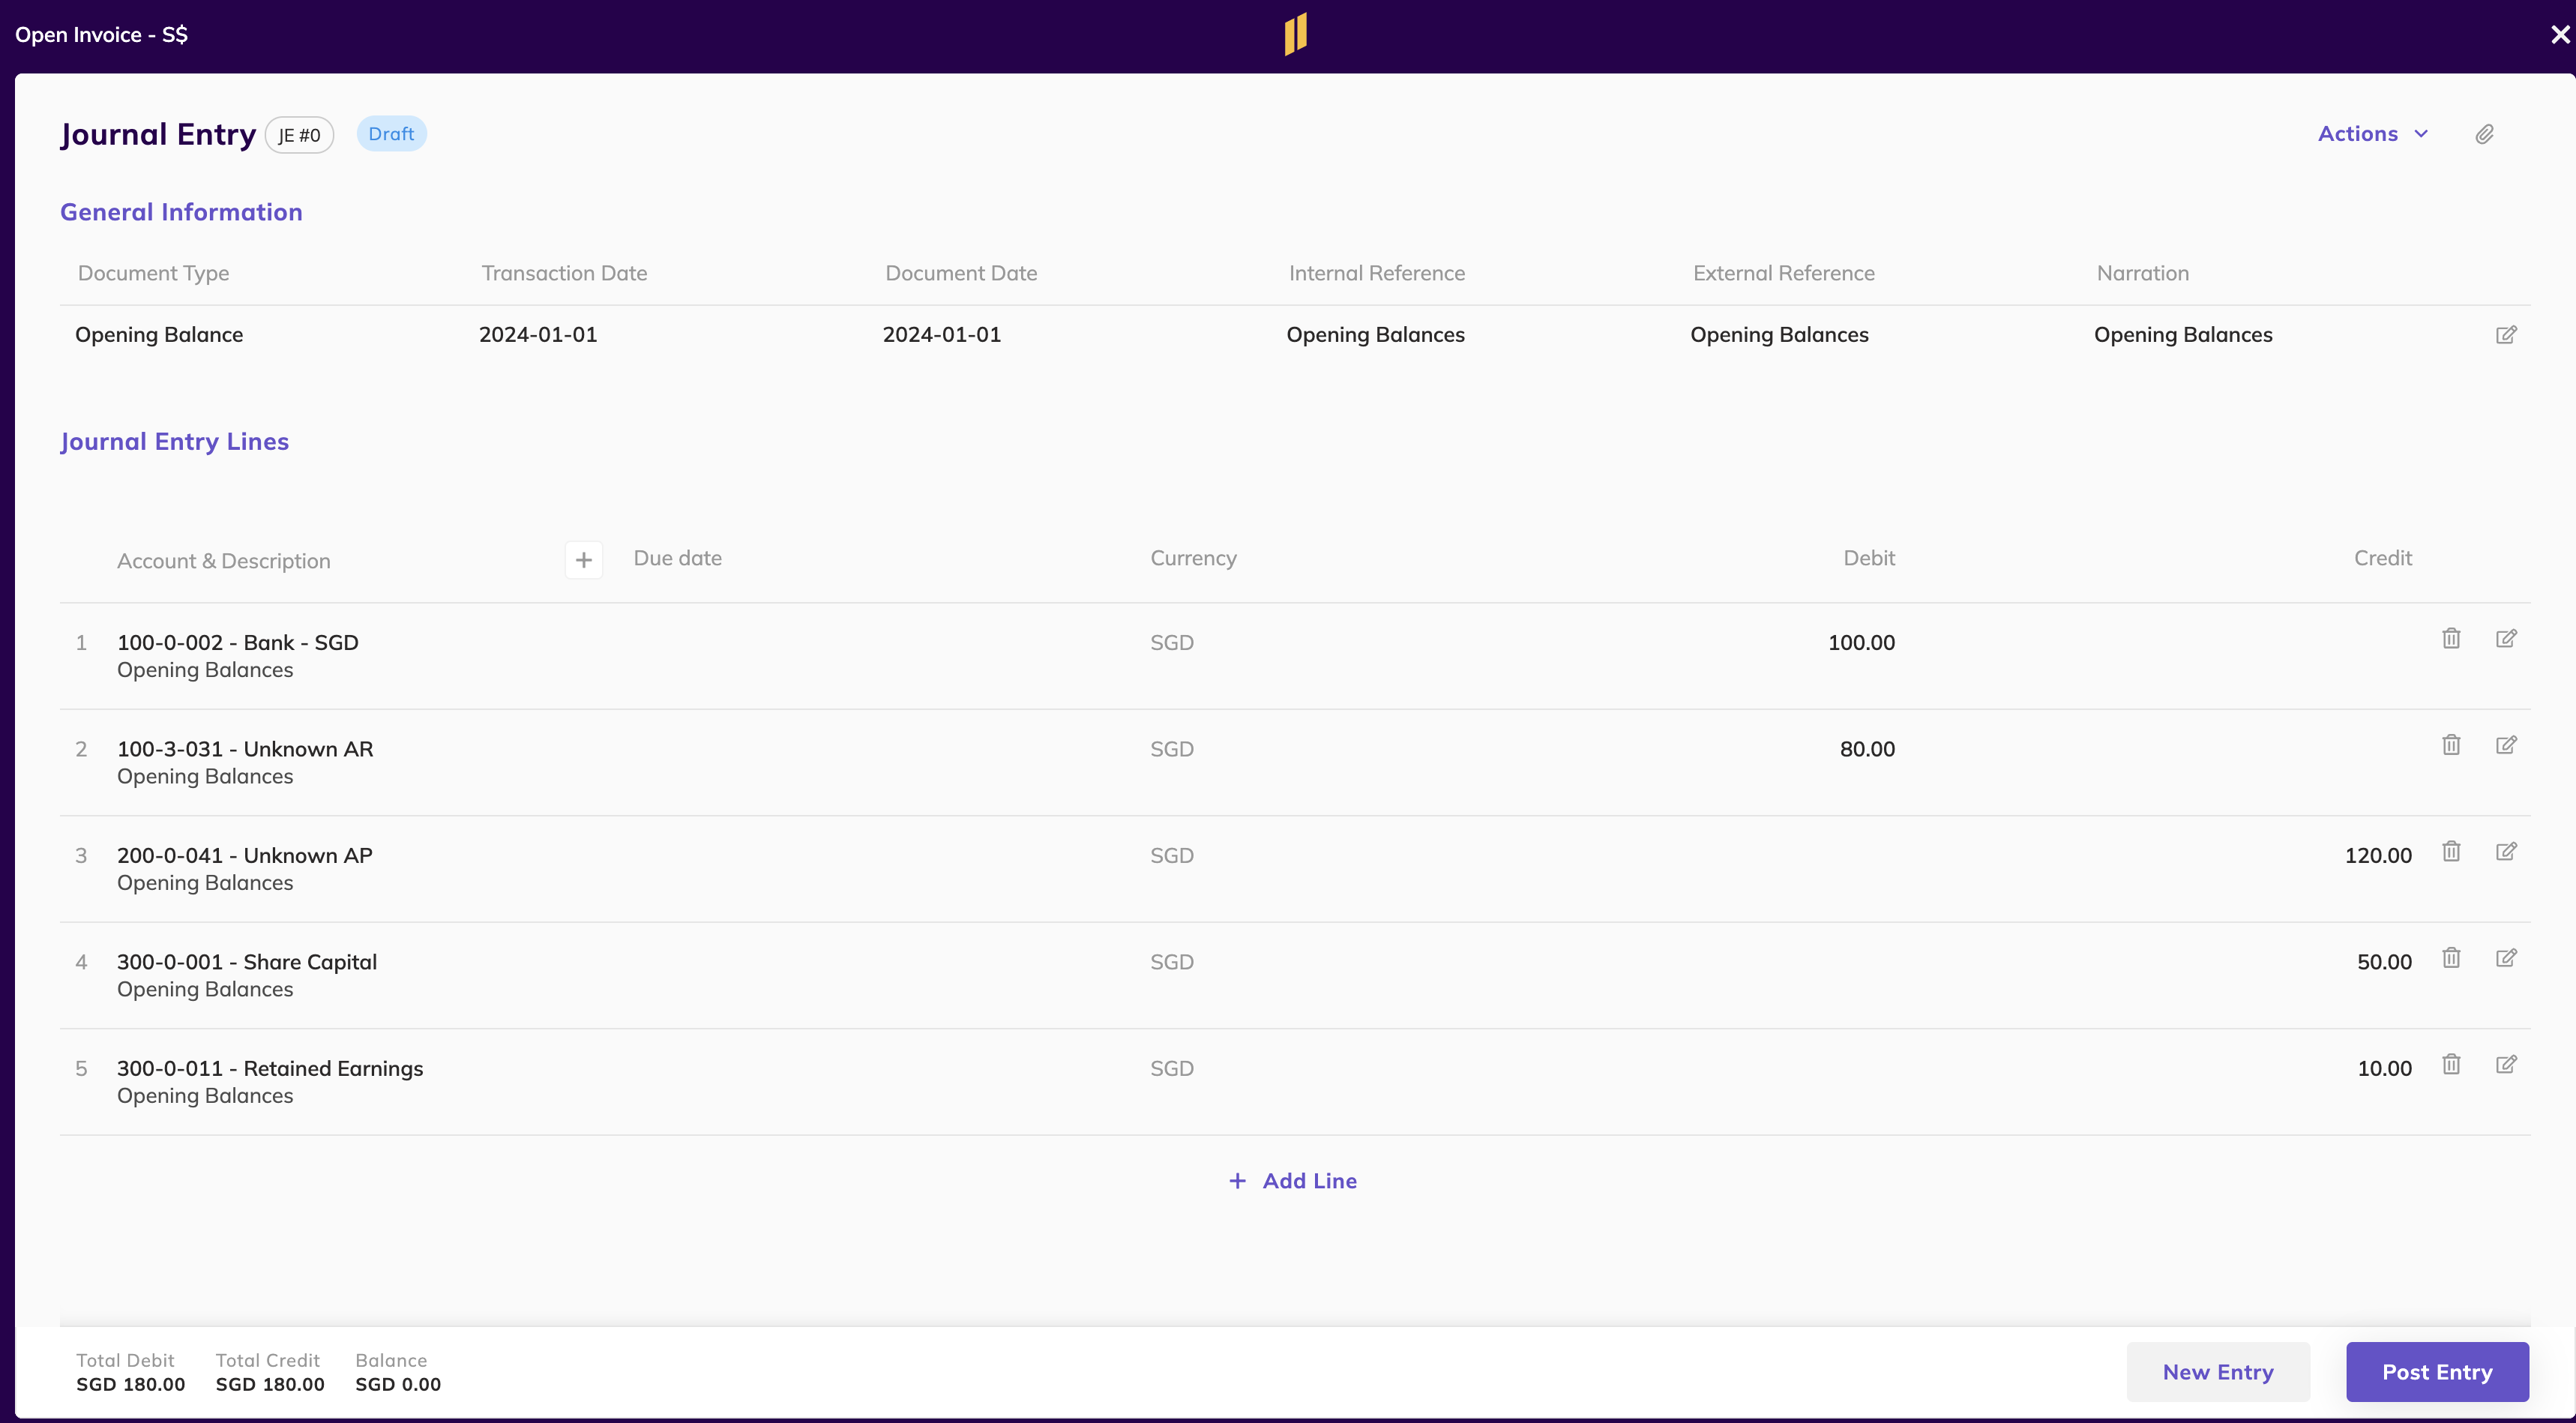
Task: Click the Balance SGD 0.00 value
Action: [398, 1384]
